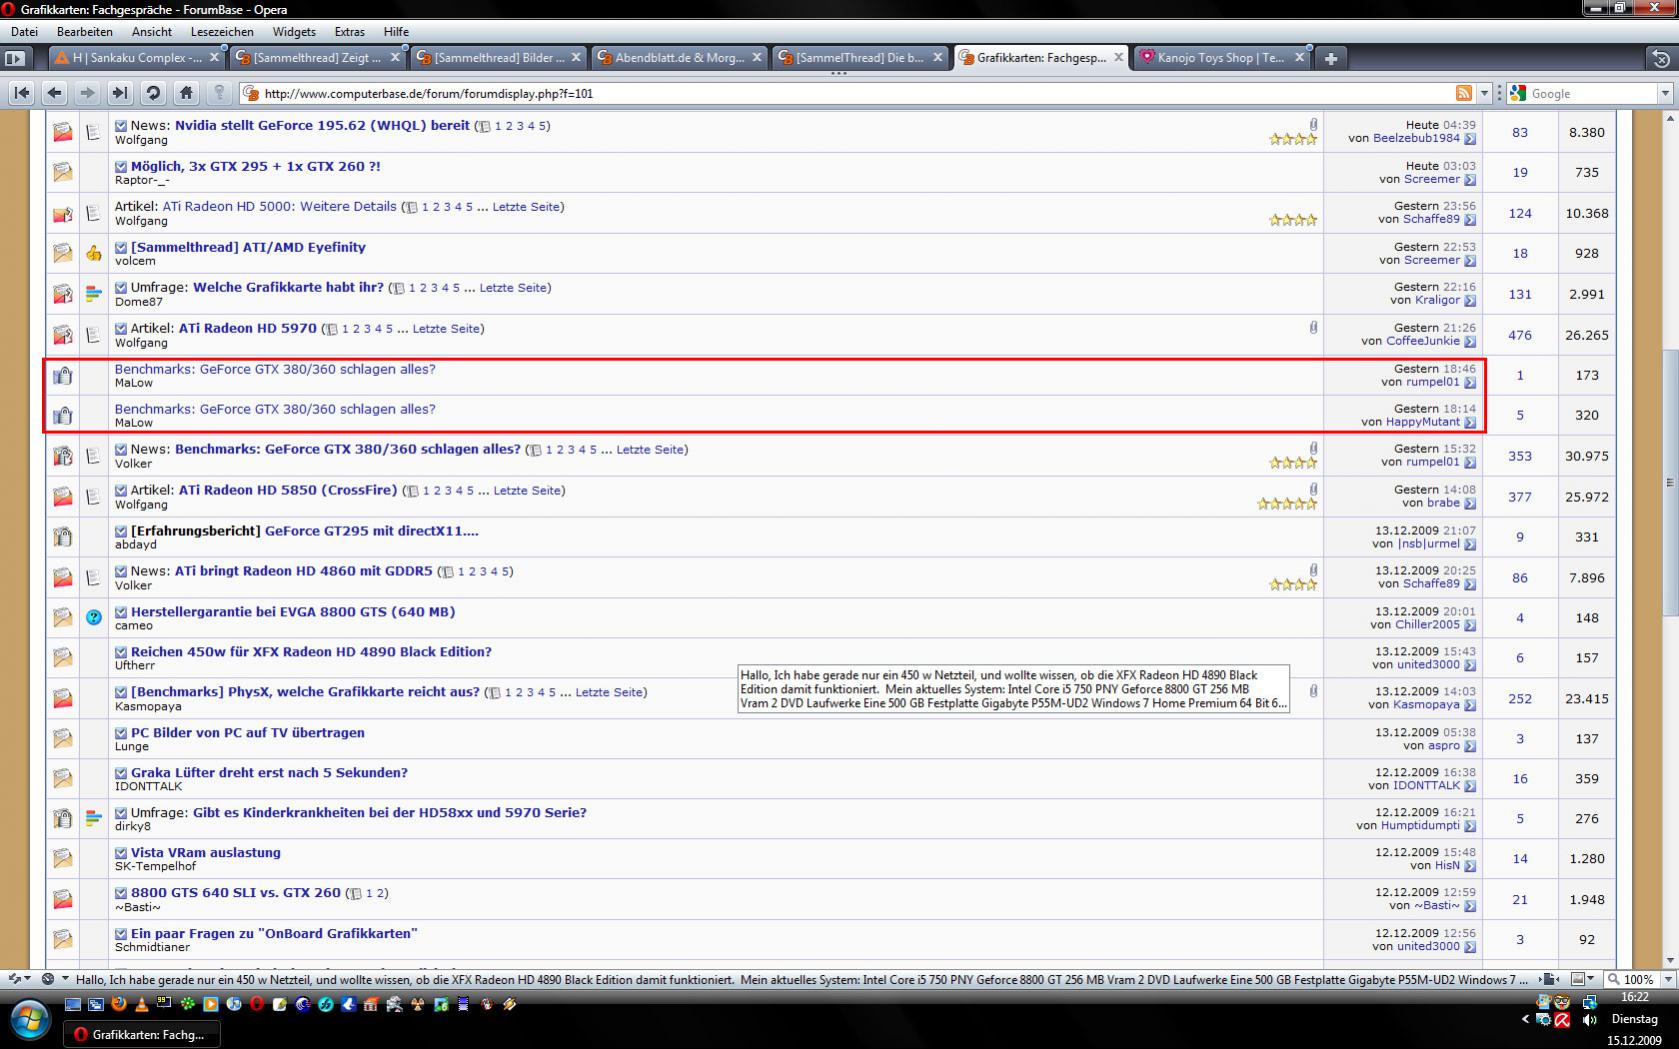Open the Windows Start menu orb
The image size is (1679, 1049).
point(30,1021)
